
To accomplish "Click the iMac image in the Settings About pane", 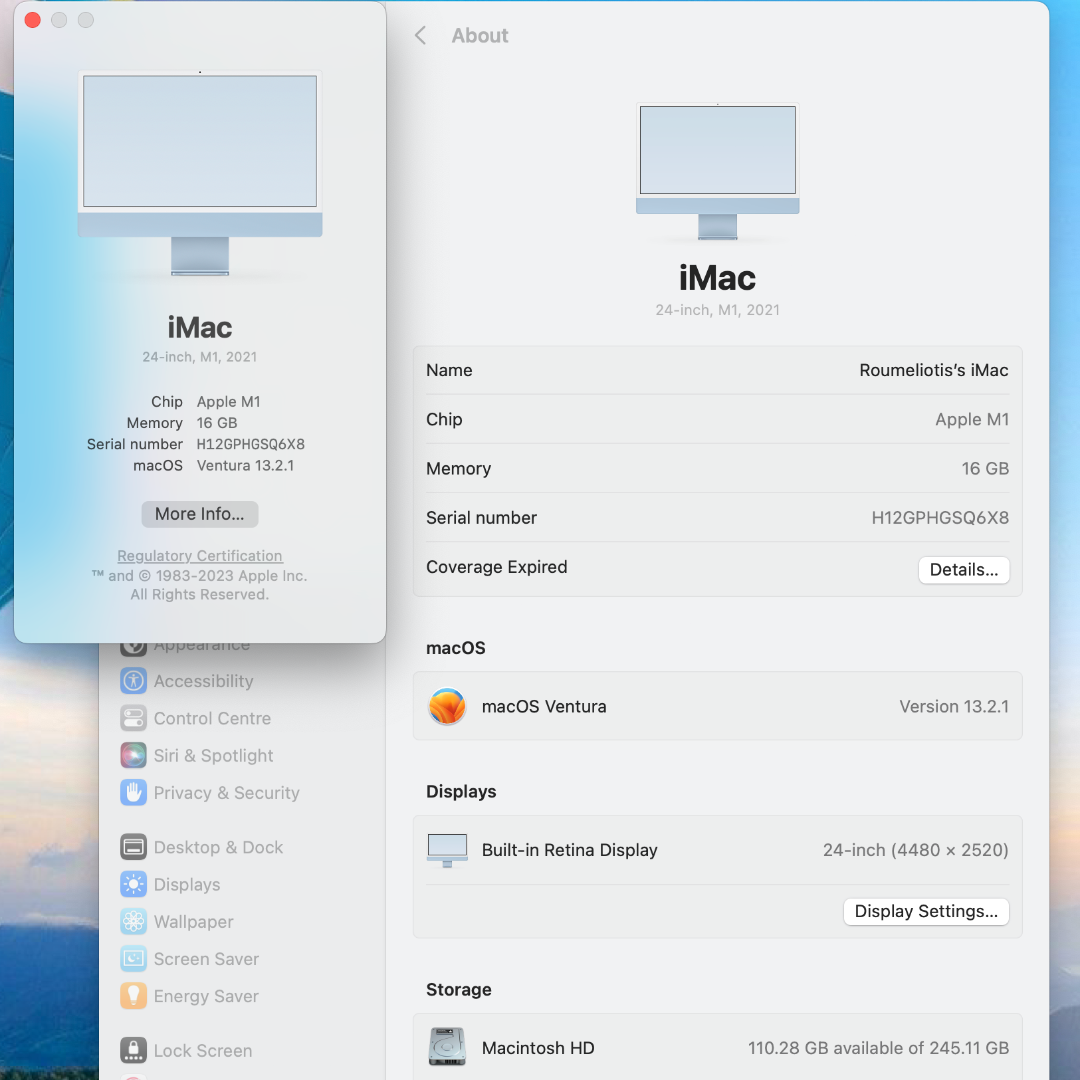I will [x=718, y=172].
